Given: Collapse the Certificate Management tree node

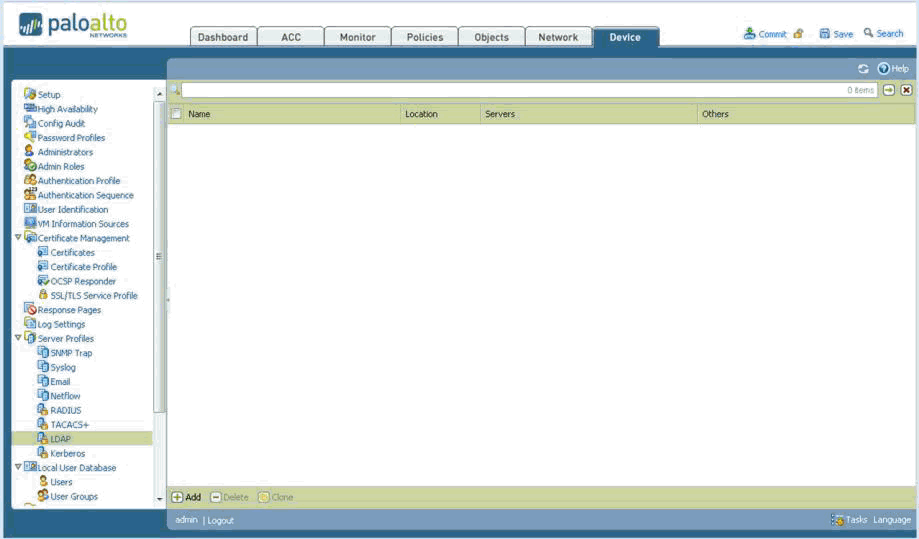Looking at the screenshot, I should pyautogui.click(x=18, y=238).
